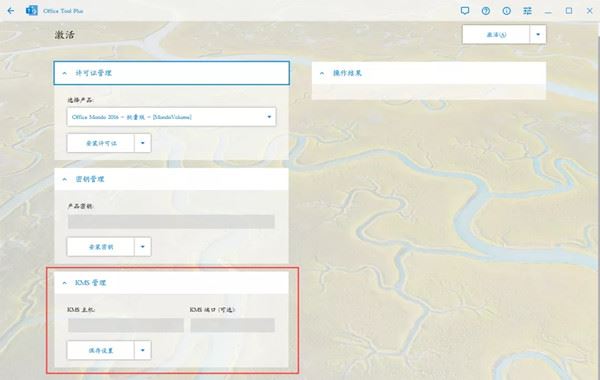600x380 pixels.
Task: Open the dropdown arrow beside 安装许可证
Action: point(143,143)
